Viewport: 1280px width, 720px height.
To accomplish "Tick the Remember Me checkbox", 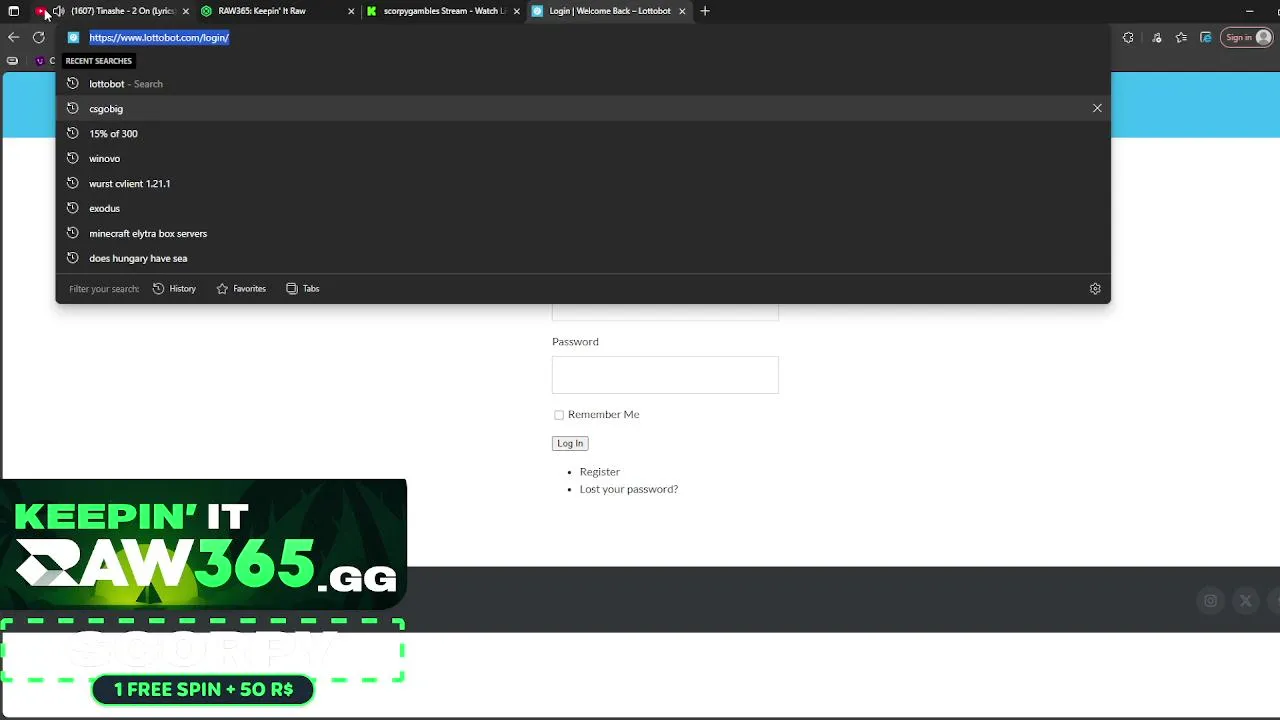I will point(559,415).
